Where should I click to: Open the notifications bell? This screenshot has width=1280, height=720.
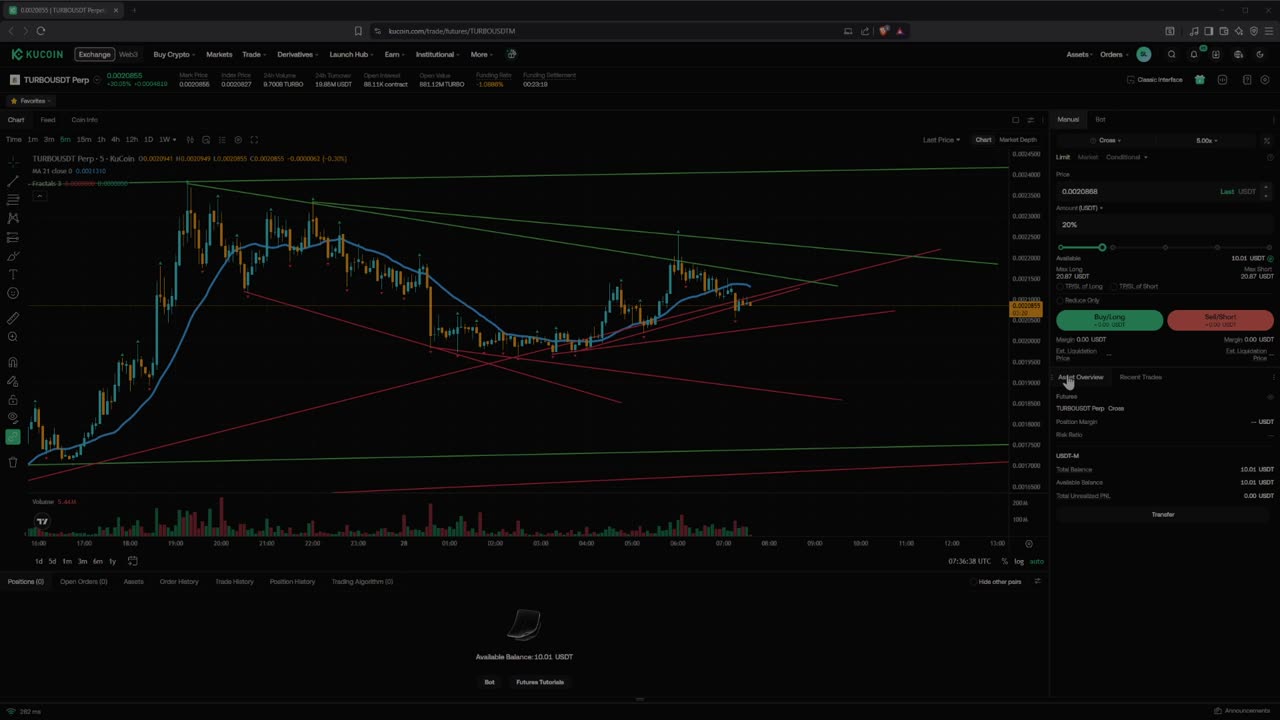coord(1193,54)
